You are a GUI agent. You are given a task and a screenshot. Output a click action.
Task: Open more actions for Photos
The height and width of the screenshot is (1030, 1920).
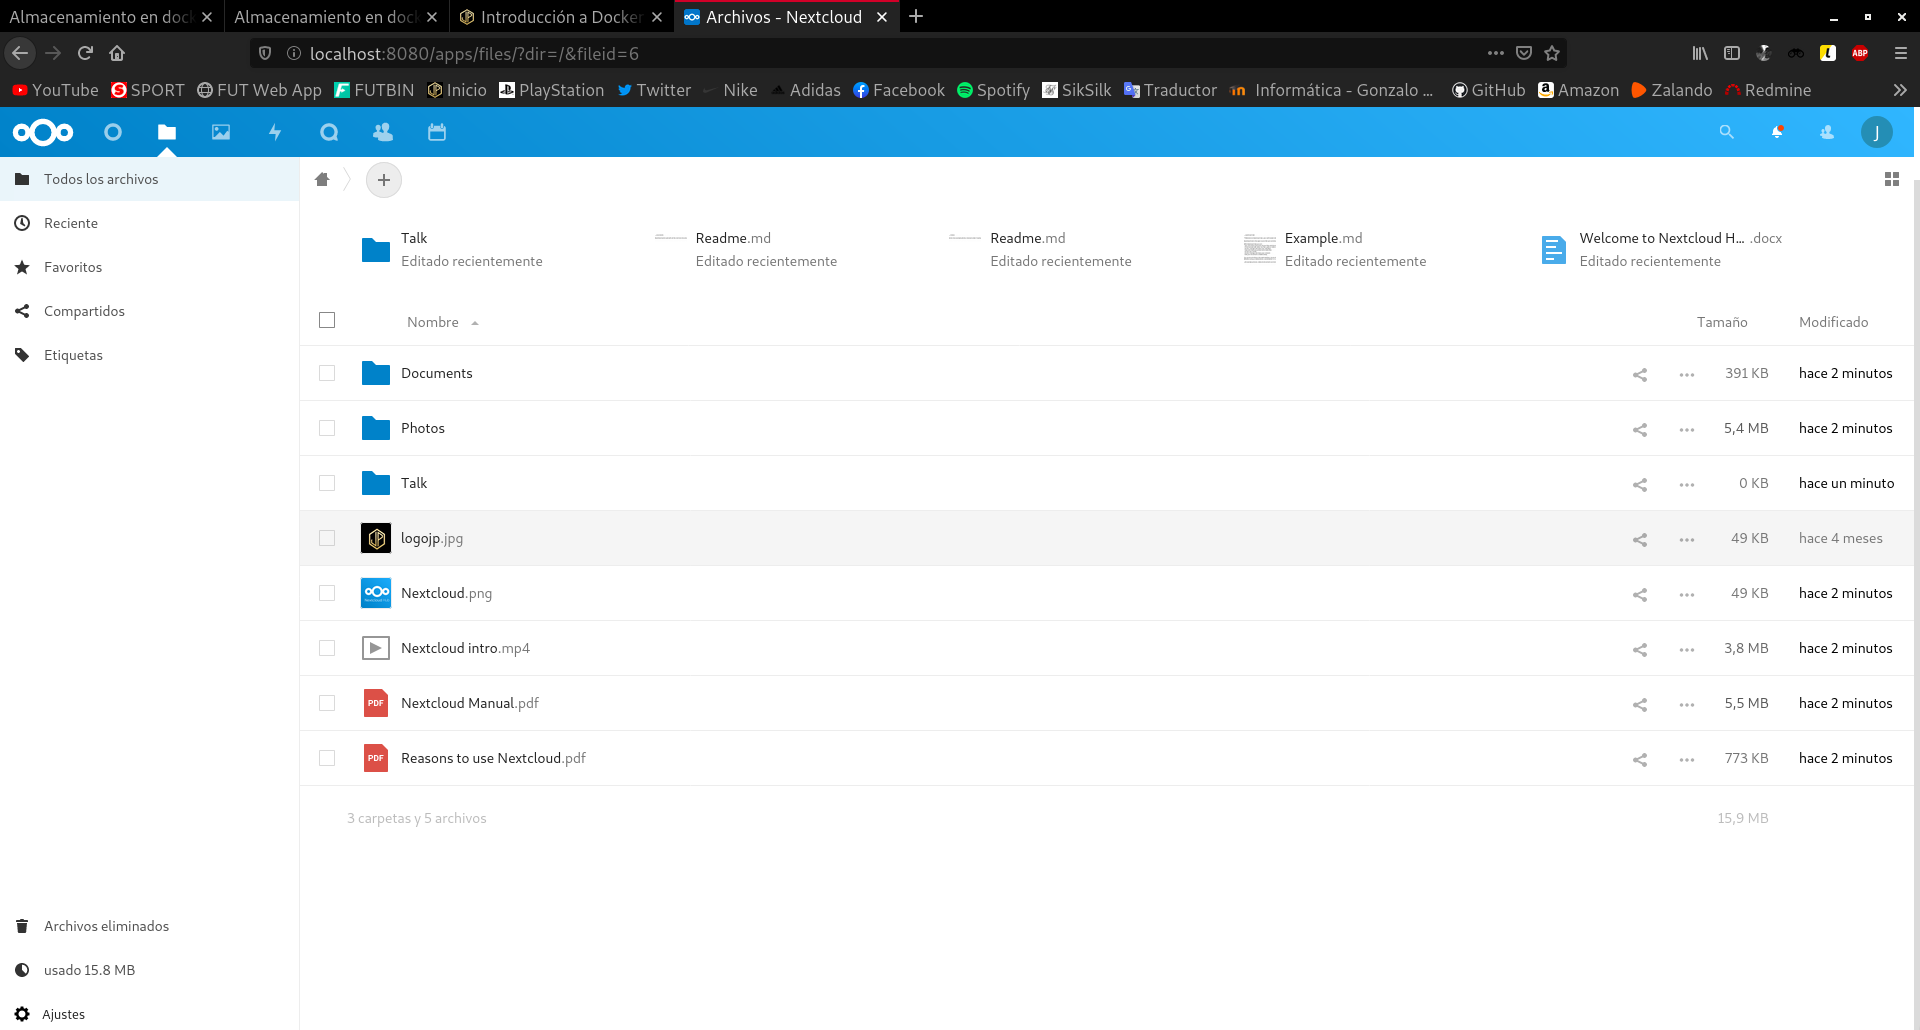tap(1687, 429)
